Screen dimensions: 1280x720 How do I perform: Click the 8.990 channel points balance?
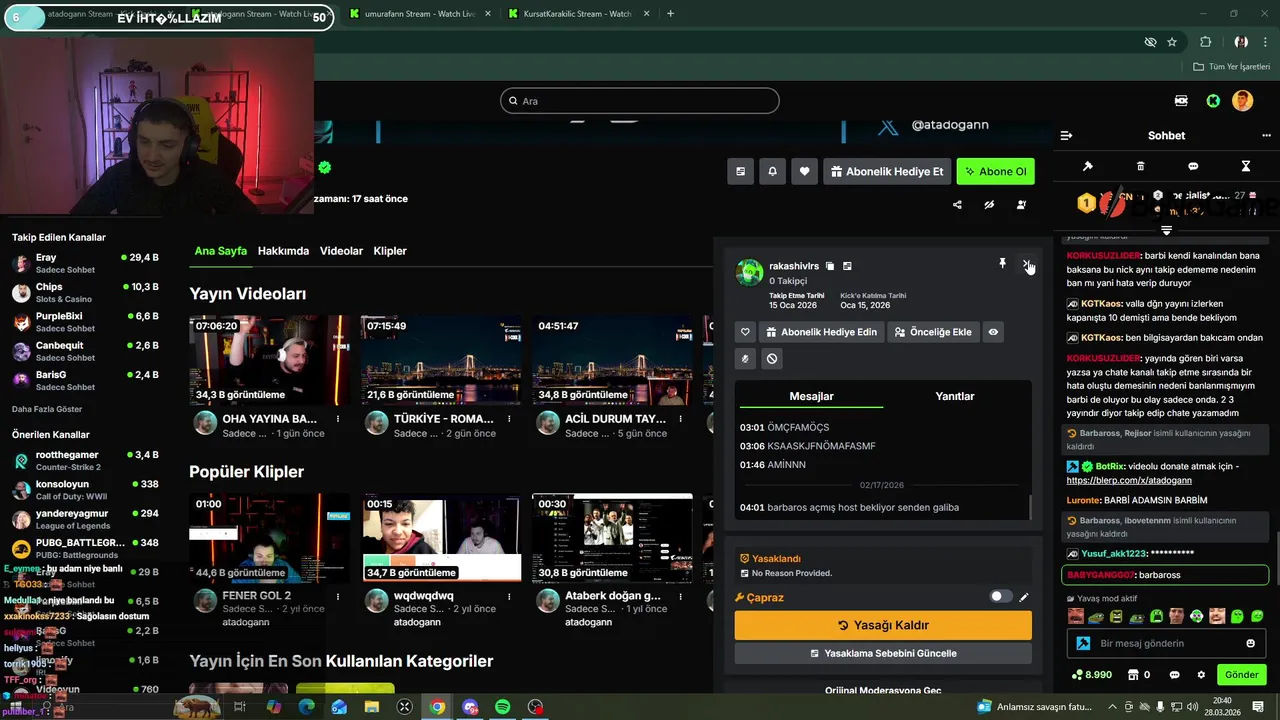point(1092,675)
